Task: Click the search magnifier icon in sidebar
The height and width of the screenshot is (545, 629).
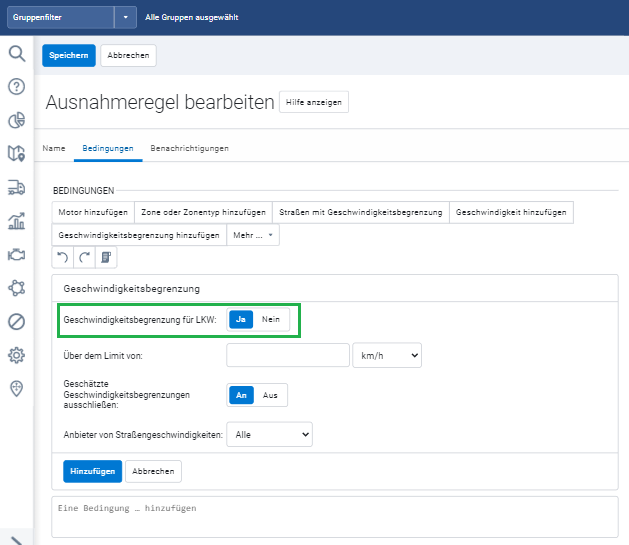Action: click(x=16, y=54)
